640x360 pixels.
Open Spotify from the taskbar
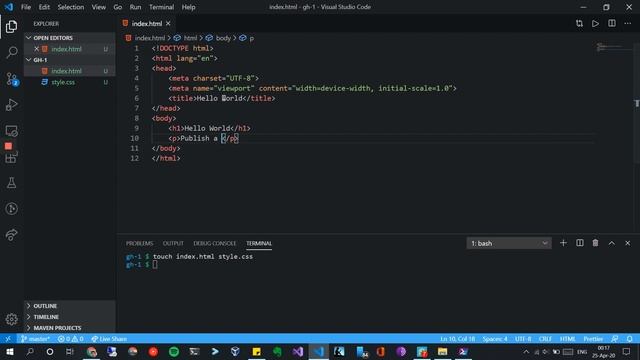point(174,352)
